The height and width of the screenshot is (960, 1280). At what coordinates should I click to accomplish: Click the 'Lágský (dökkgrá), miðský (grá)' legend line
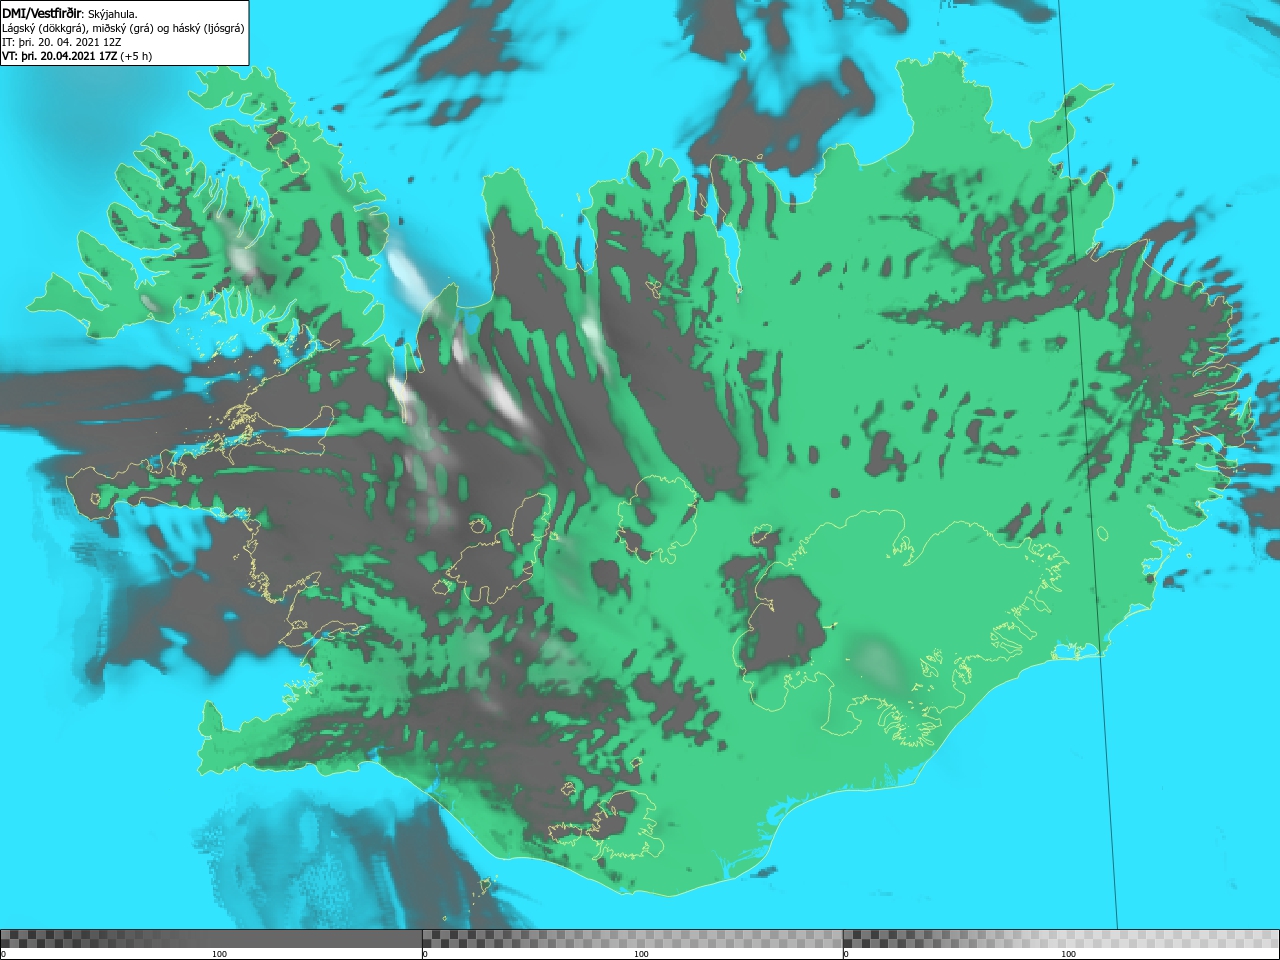click(x=123, y=28)
